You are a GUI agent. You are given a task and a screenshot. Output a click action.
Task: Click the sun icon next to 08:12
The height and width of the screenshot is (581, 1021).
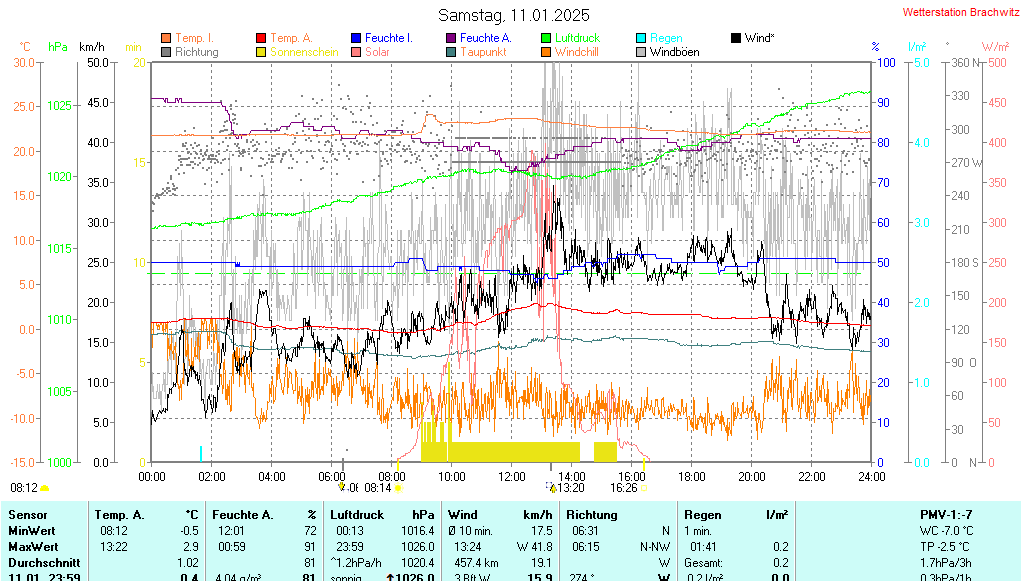[x=44, y=488]
